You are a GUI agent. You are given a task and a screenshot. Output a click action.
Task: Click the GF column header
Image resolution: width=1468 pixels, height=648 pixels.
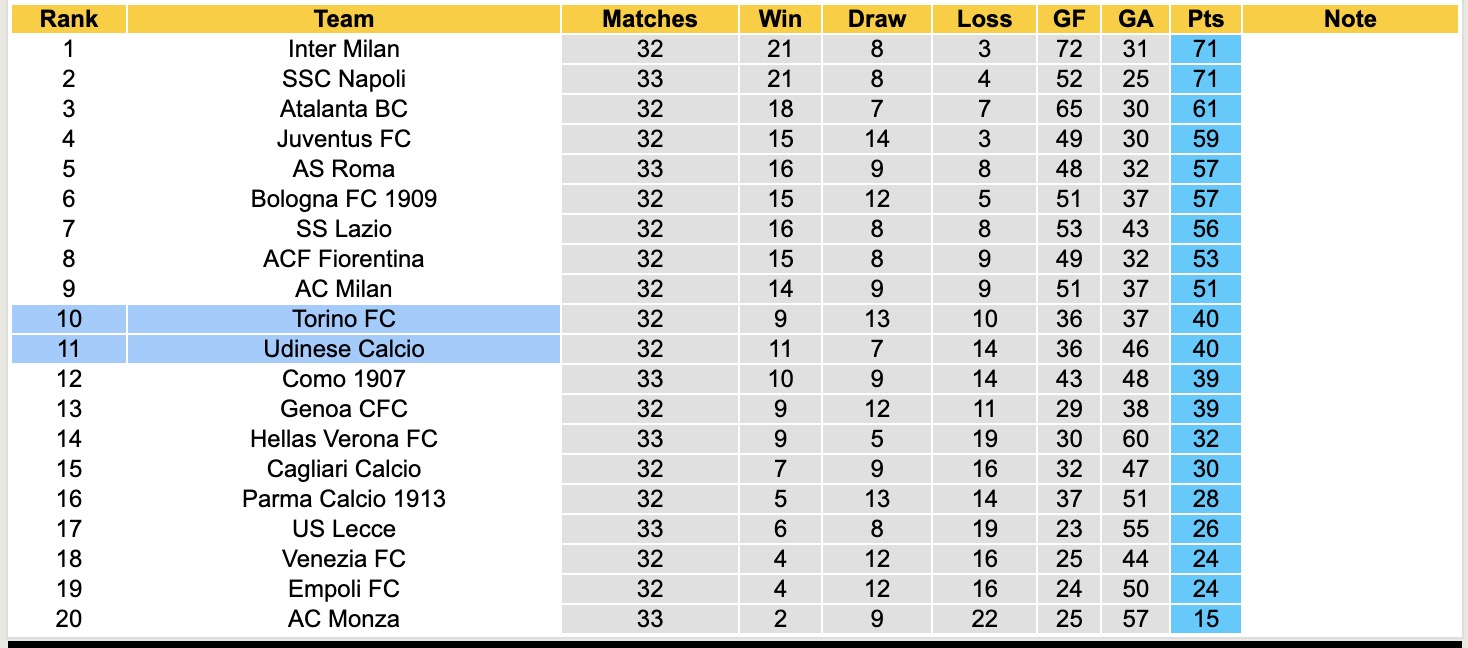tap(1068, 19)
